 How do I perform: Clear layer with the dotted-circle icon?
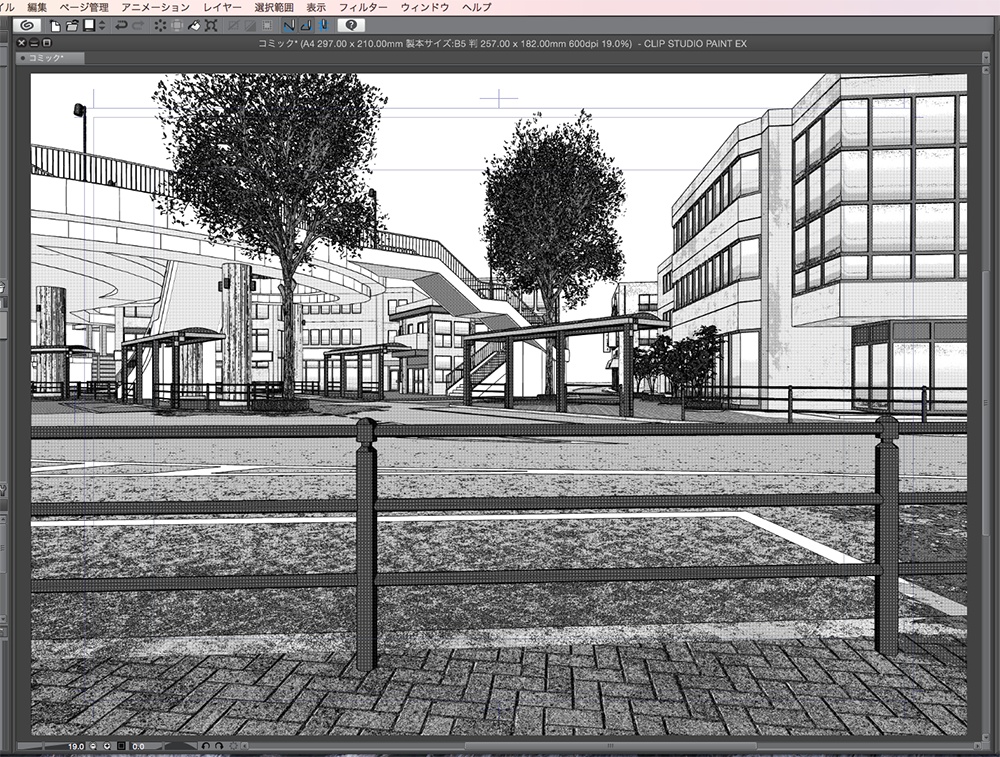160,26
